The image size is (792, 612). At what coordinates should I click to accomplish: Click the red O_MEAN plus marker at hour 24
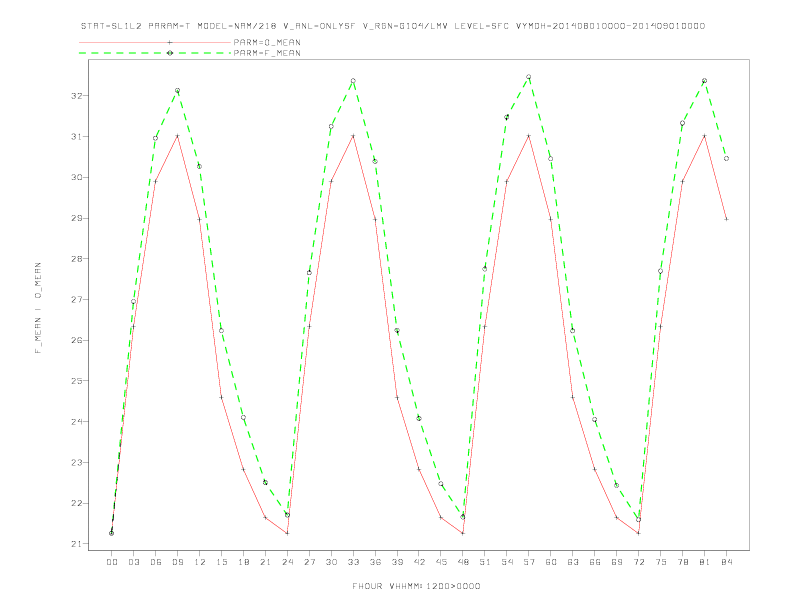[x=287, y=533]
